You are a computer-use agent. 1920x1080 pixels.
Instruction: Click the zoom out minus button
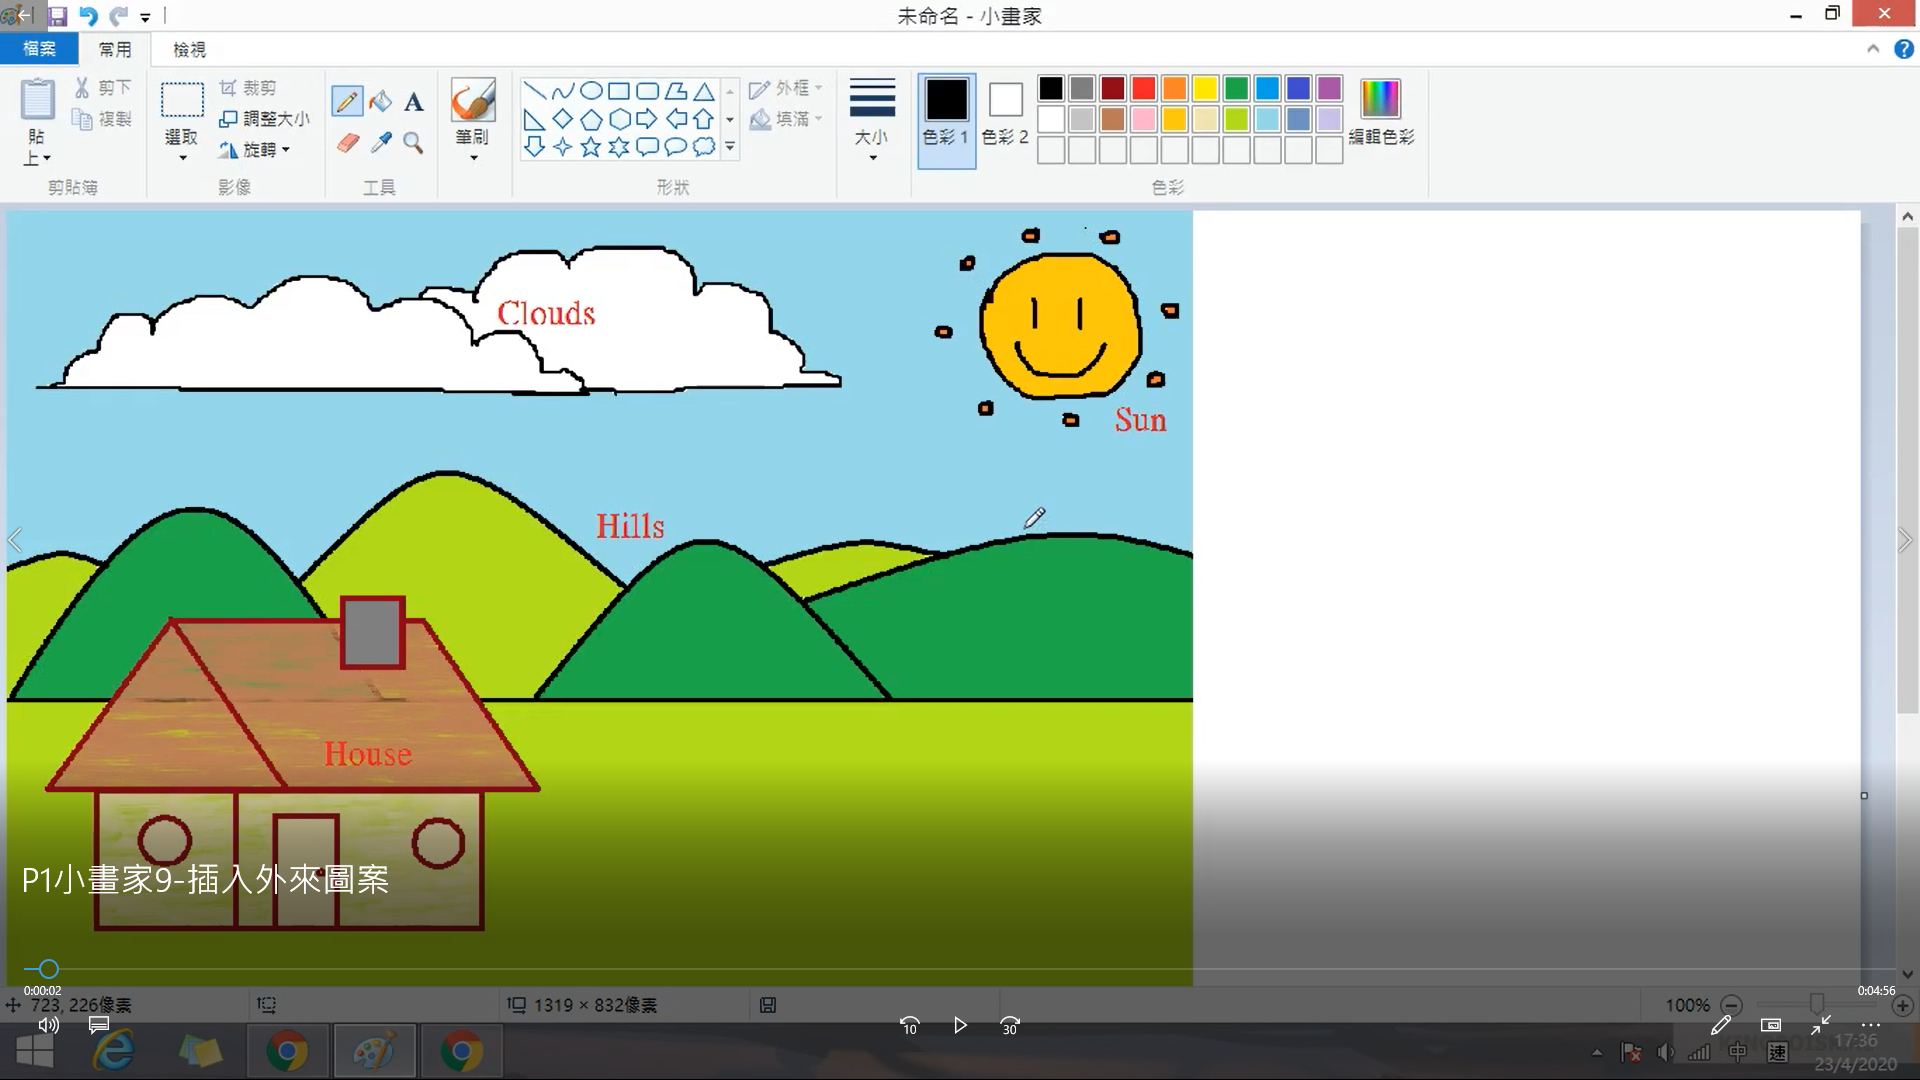click(1732, 1005)
